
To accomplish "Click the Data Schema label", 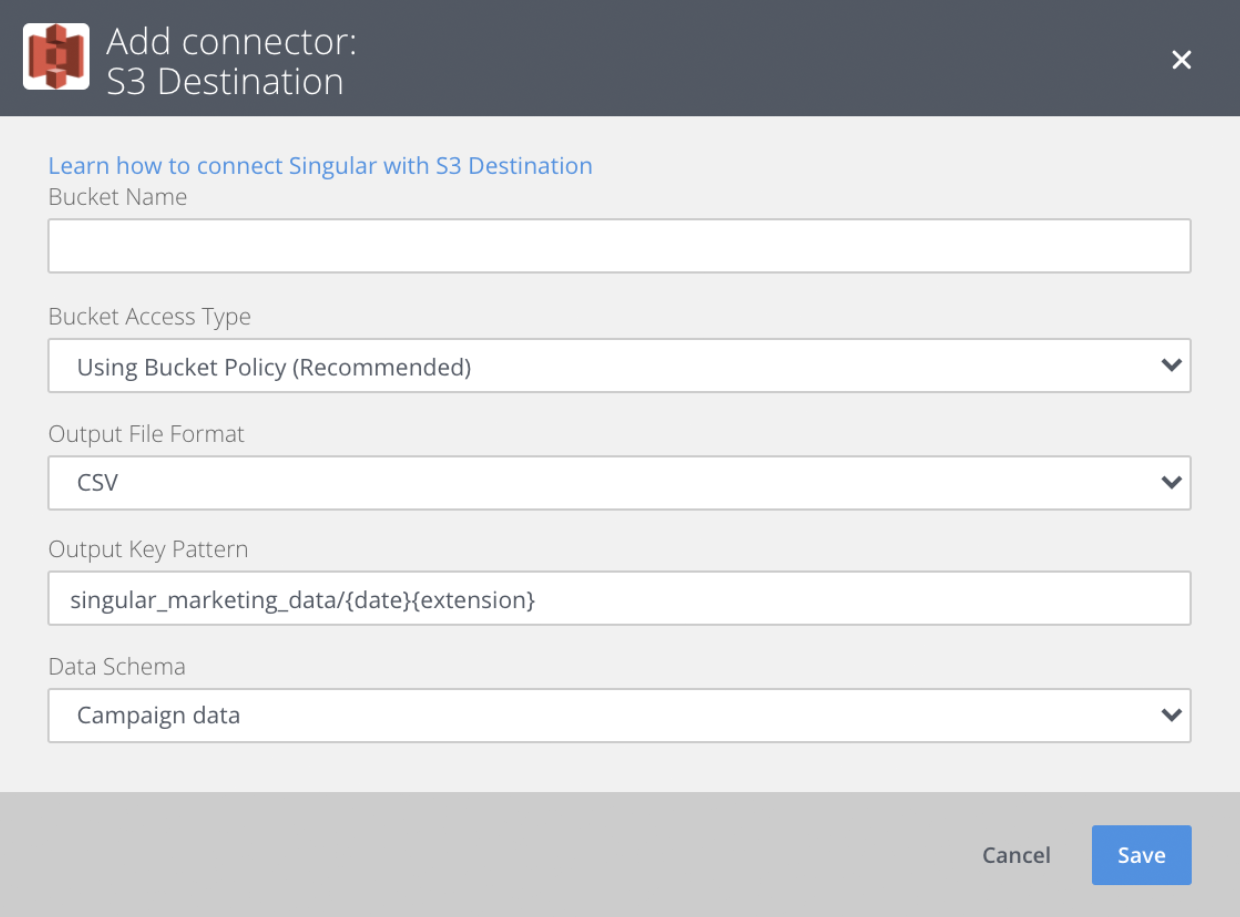I will (117, 667).
